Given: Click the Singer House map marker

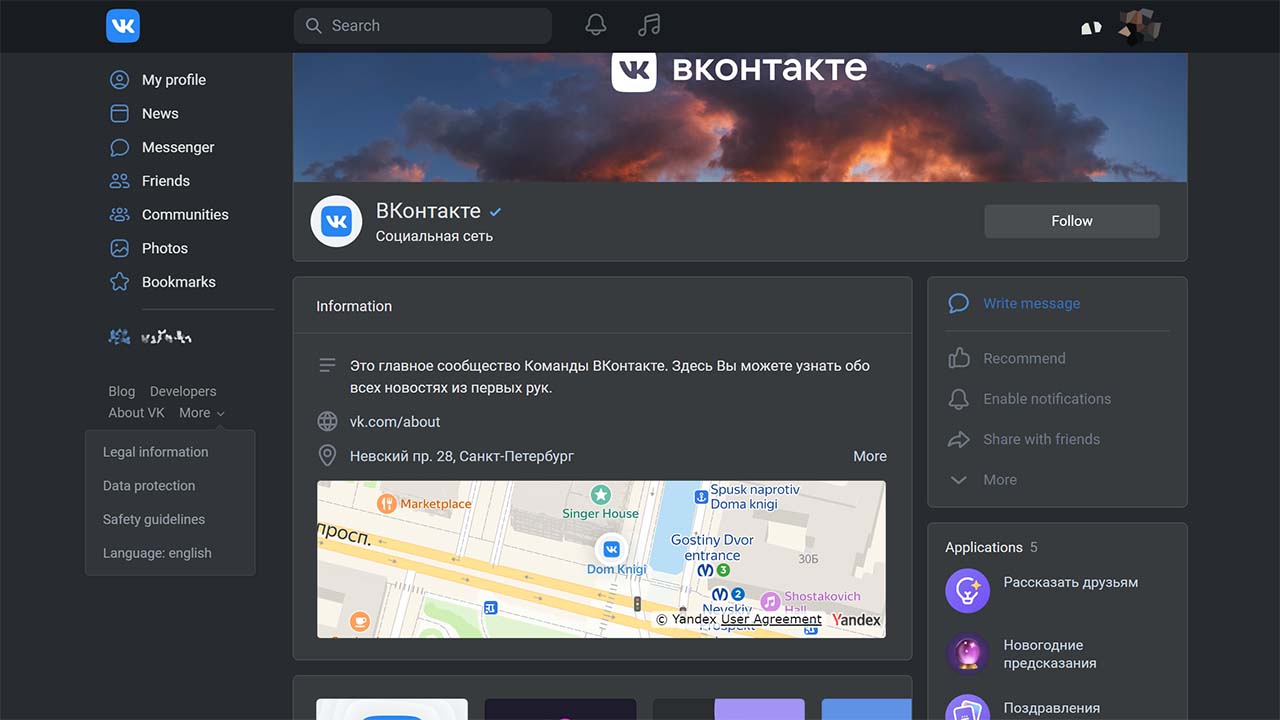Looking at the screenshot, I should [x=600, y=494].
